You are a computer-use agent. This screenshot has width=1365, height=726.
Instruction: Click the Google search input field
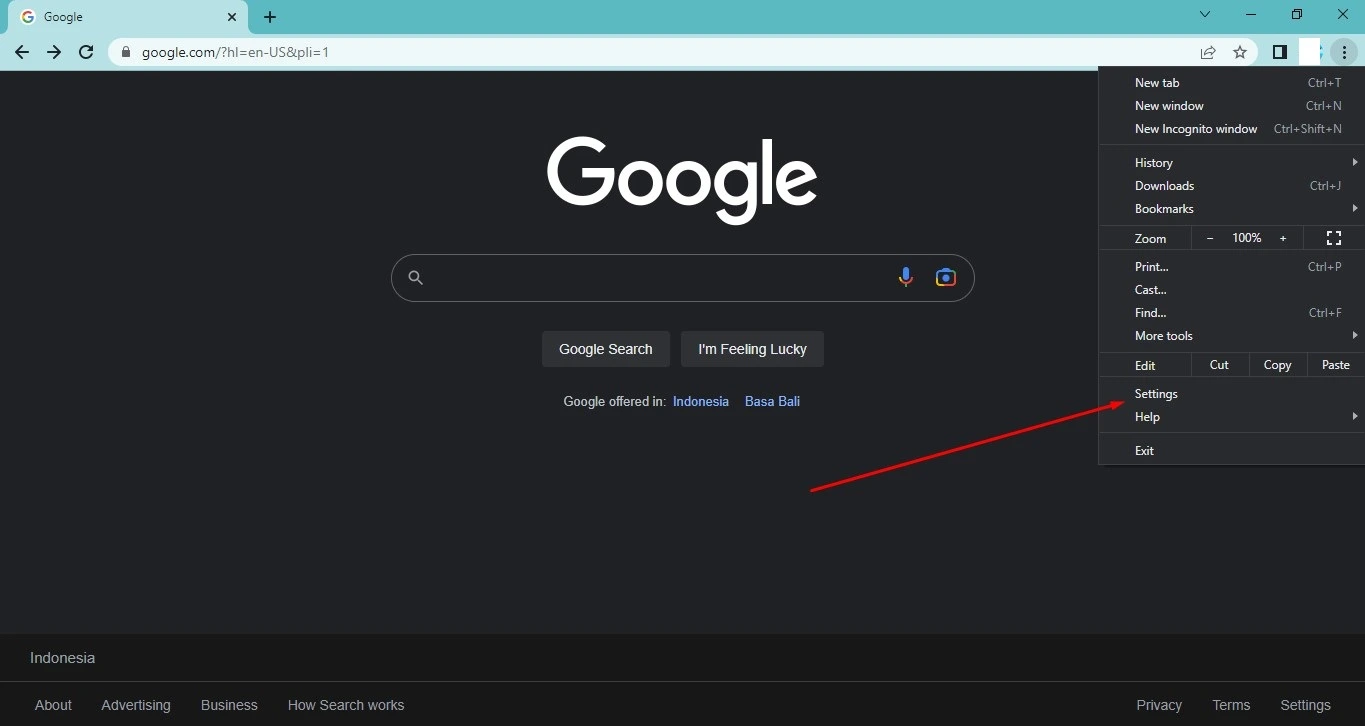tap(682, 278)
